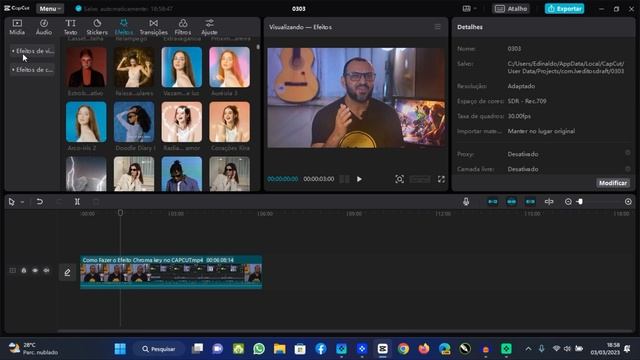The image size is (640, 360).
Task: Open the selection tool mode dropdown arrow
Action: pyautogui.click(x=22, y=202)
